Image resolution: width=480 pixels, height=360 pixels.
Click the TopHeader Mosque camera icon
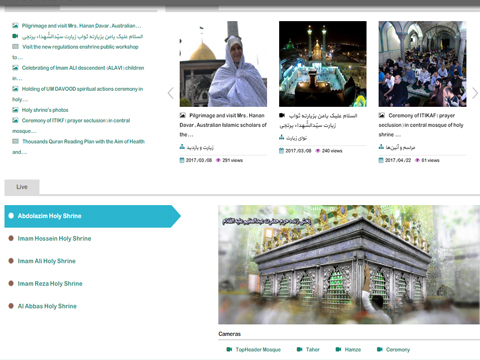click(229, 349)
